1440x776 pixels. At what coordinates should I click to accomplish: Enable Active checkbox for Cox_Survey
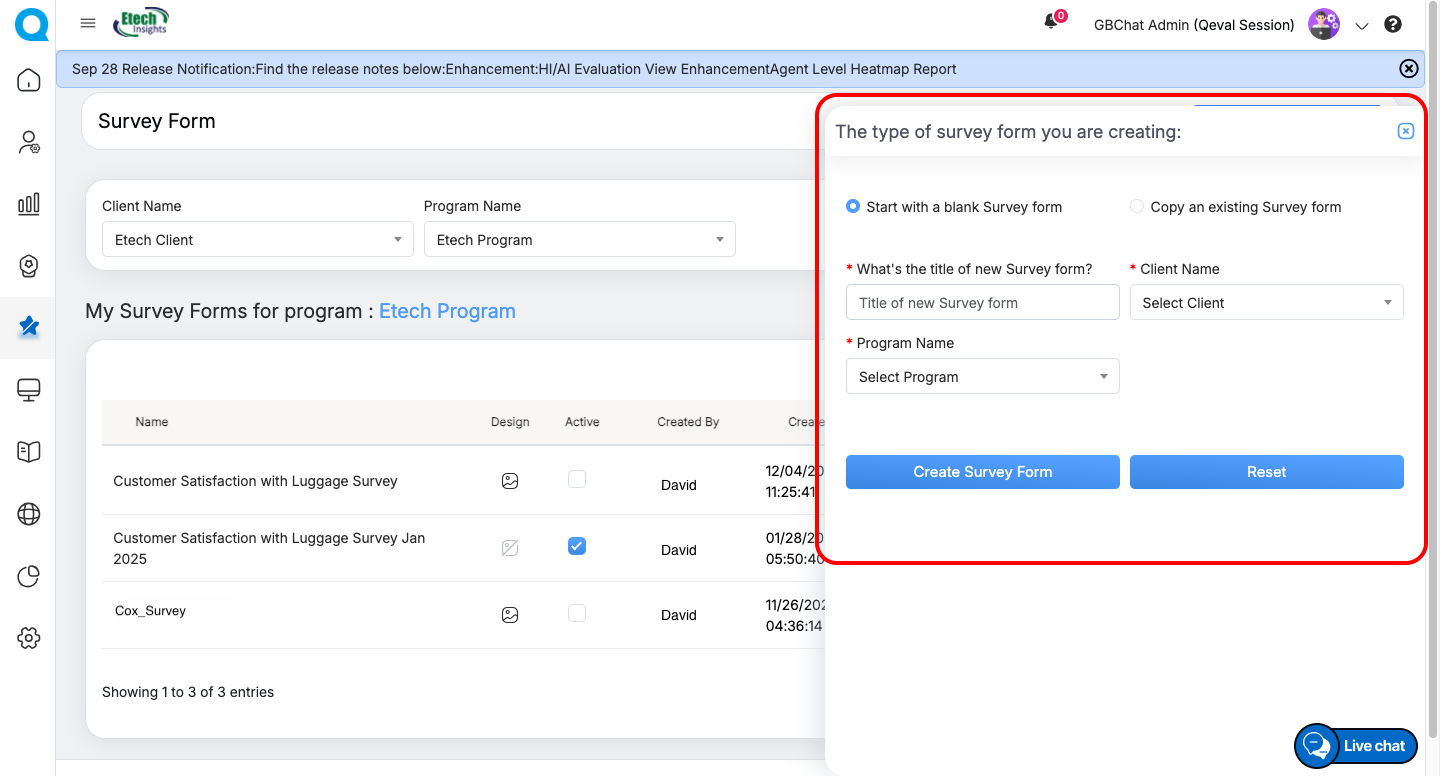577,613
